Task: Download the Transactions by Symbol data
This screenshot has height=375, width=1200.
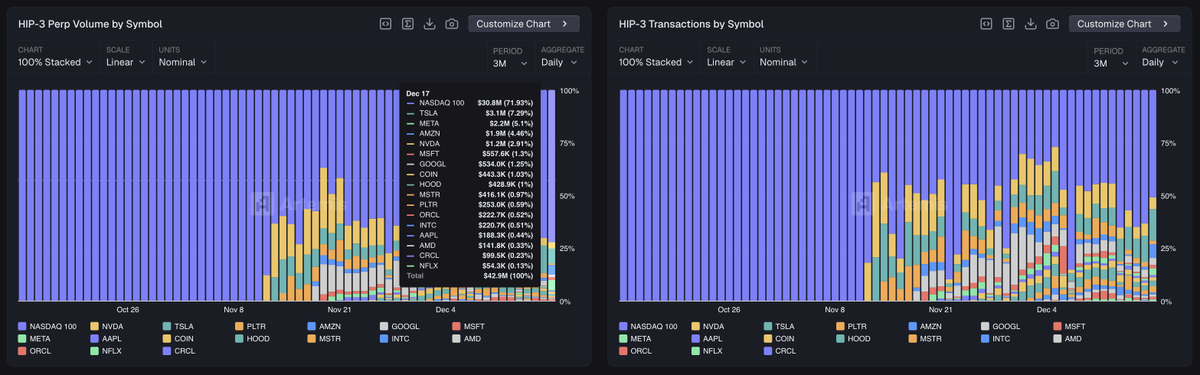Action: 1030,23
